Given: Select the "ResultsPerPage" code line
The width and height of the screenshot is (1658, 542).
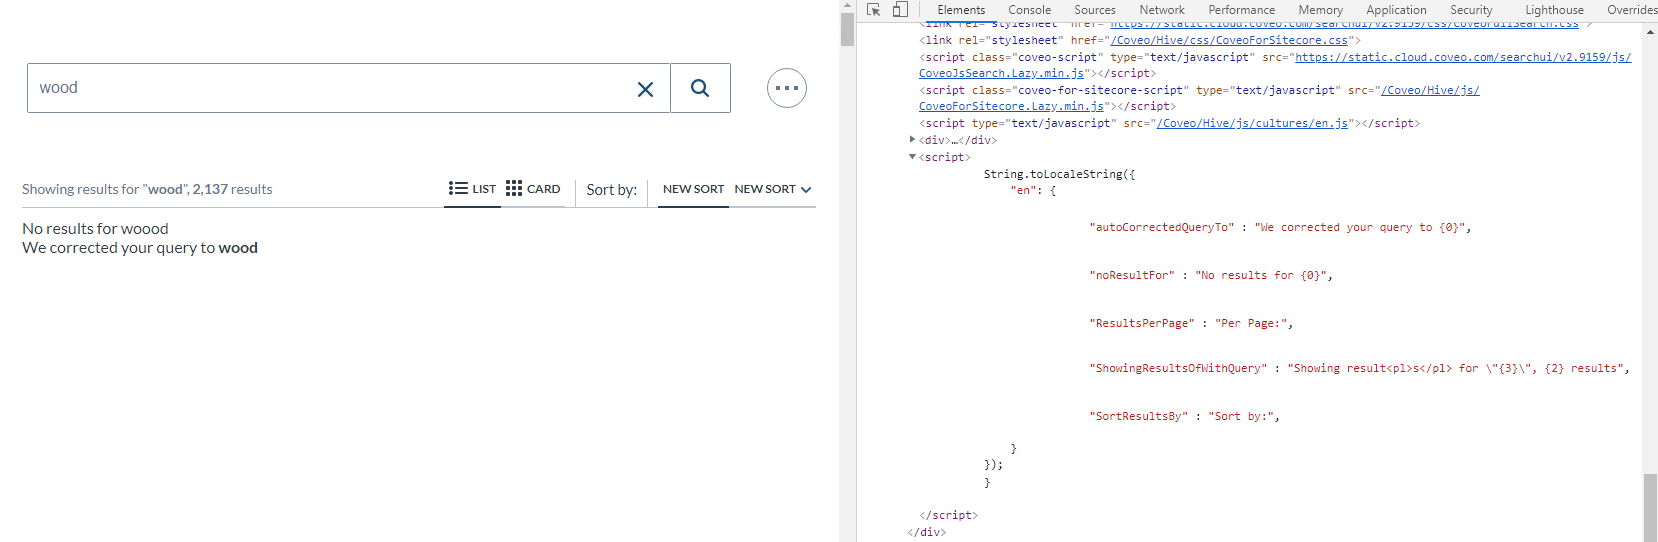Looking at the screenshot, I should pos(1191,324).
